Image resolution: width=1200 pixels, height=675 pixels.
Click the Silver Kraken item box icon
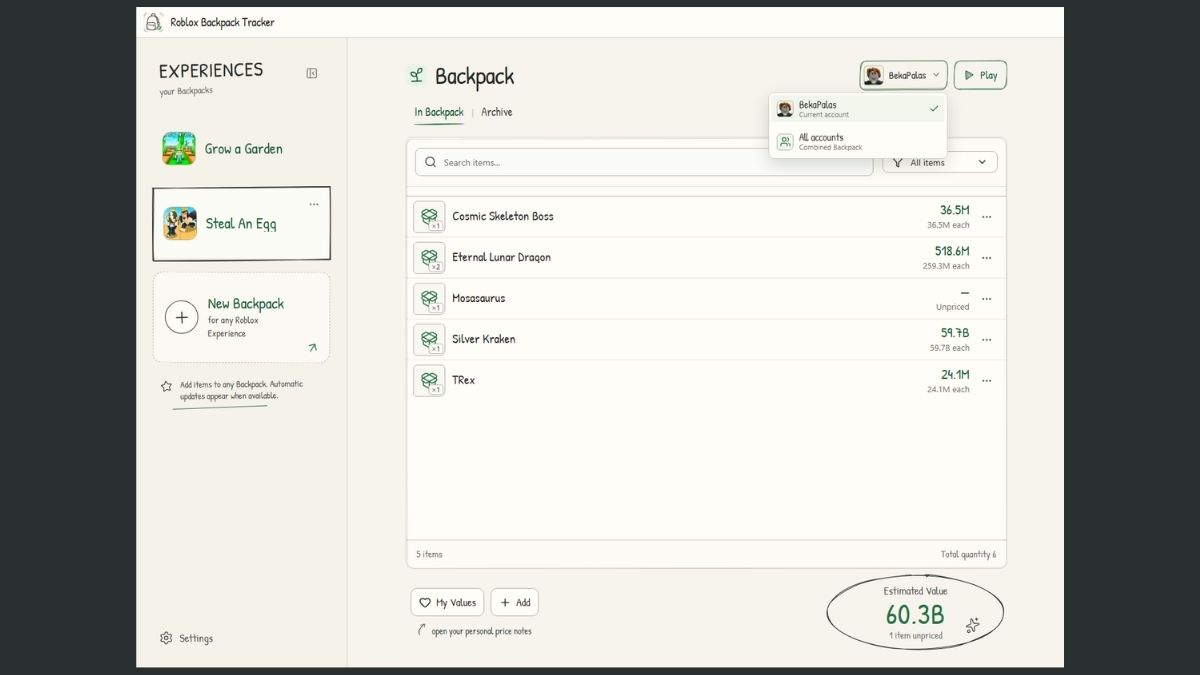point(429,340)
